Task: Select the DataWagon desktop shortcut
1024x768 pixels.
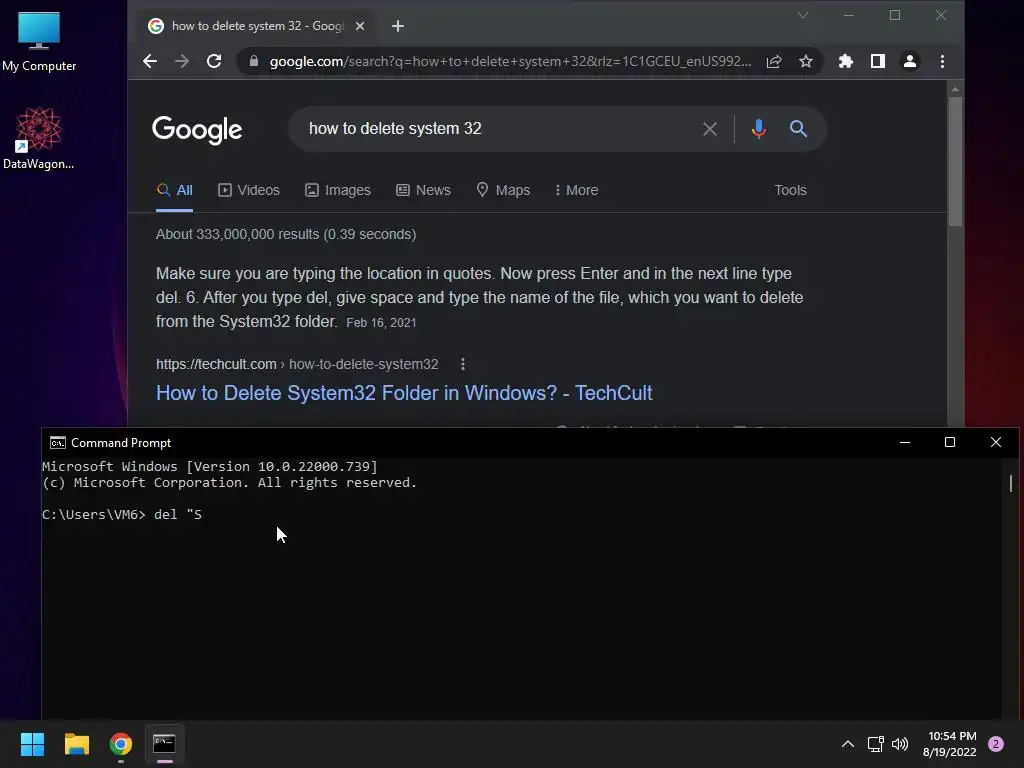Action: coord(39,138)
